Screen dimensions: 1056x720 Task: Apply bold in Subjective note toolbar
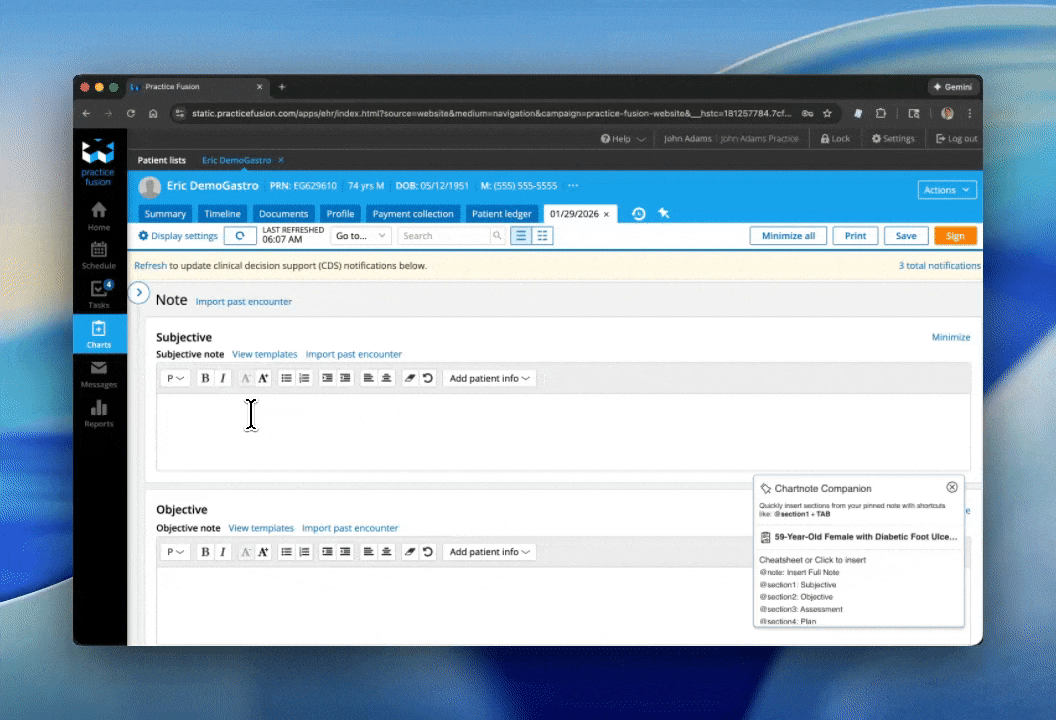click(x=205, y=379)
